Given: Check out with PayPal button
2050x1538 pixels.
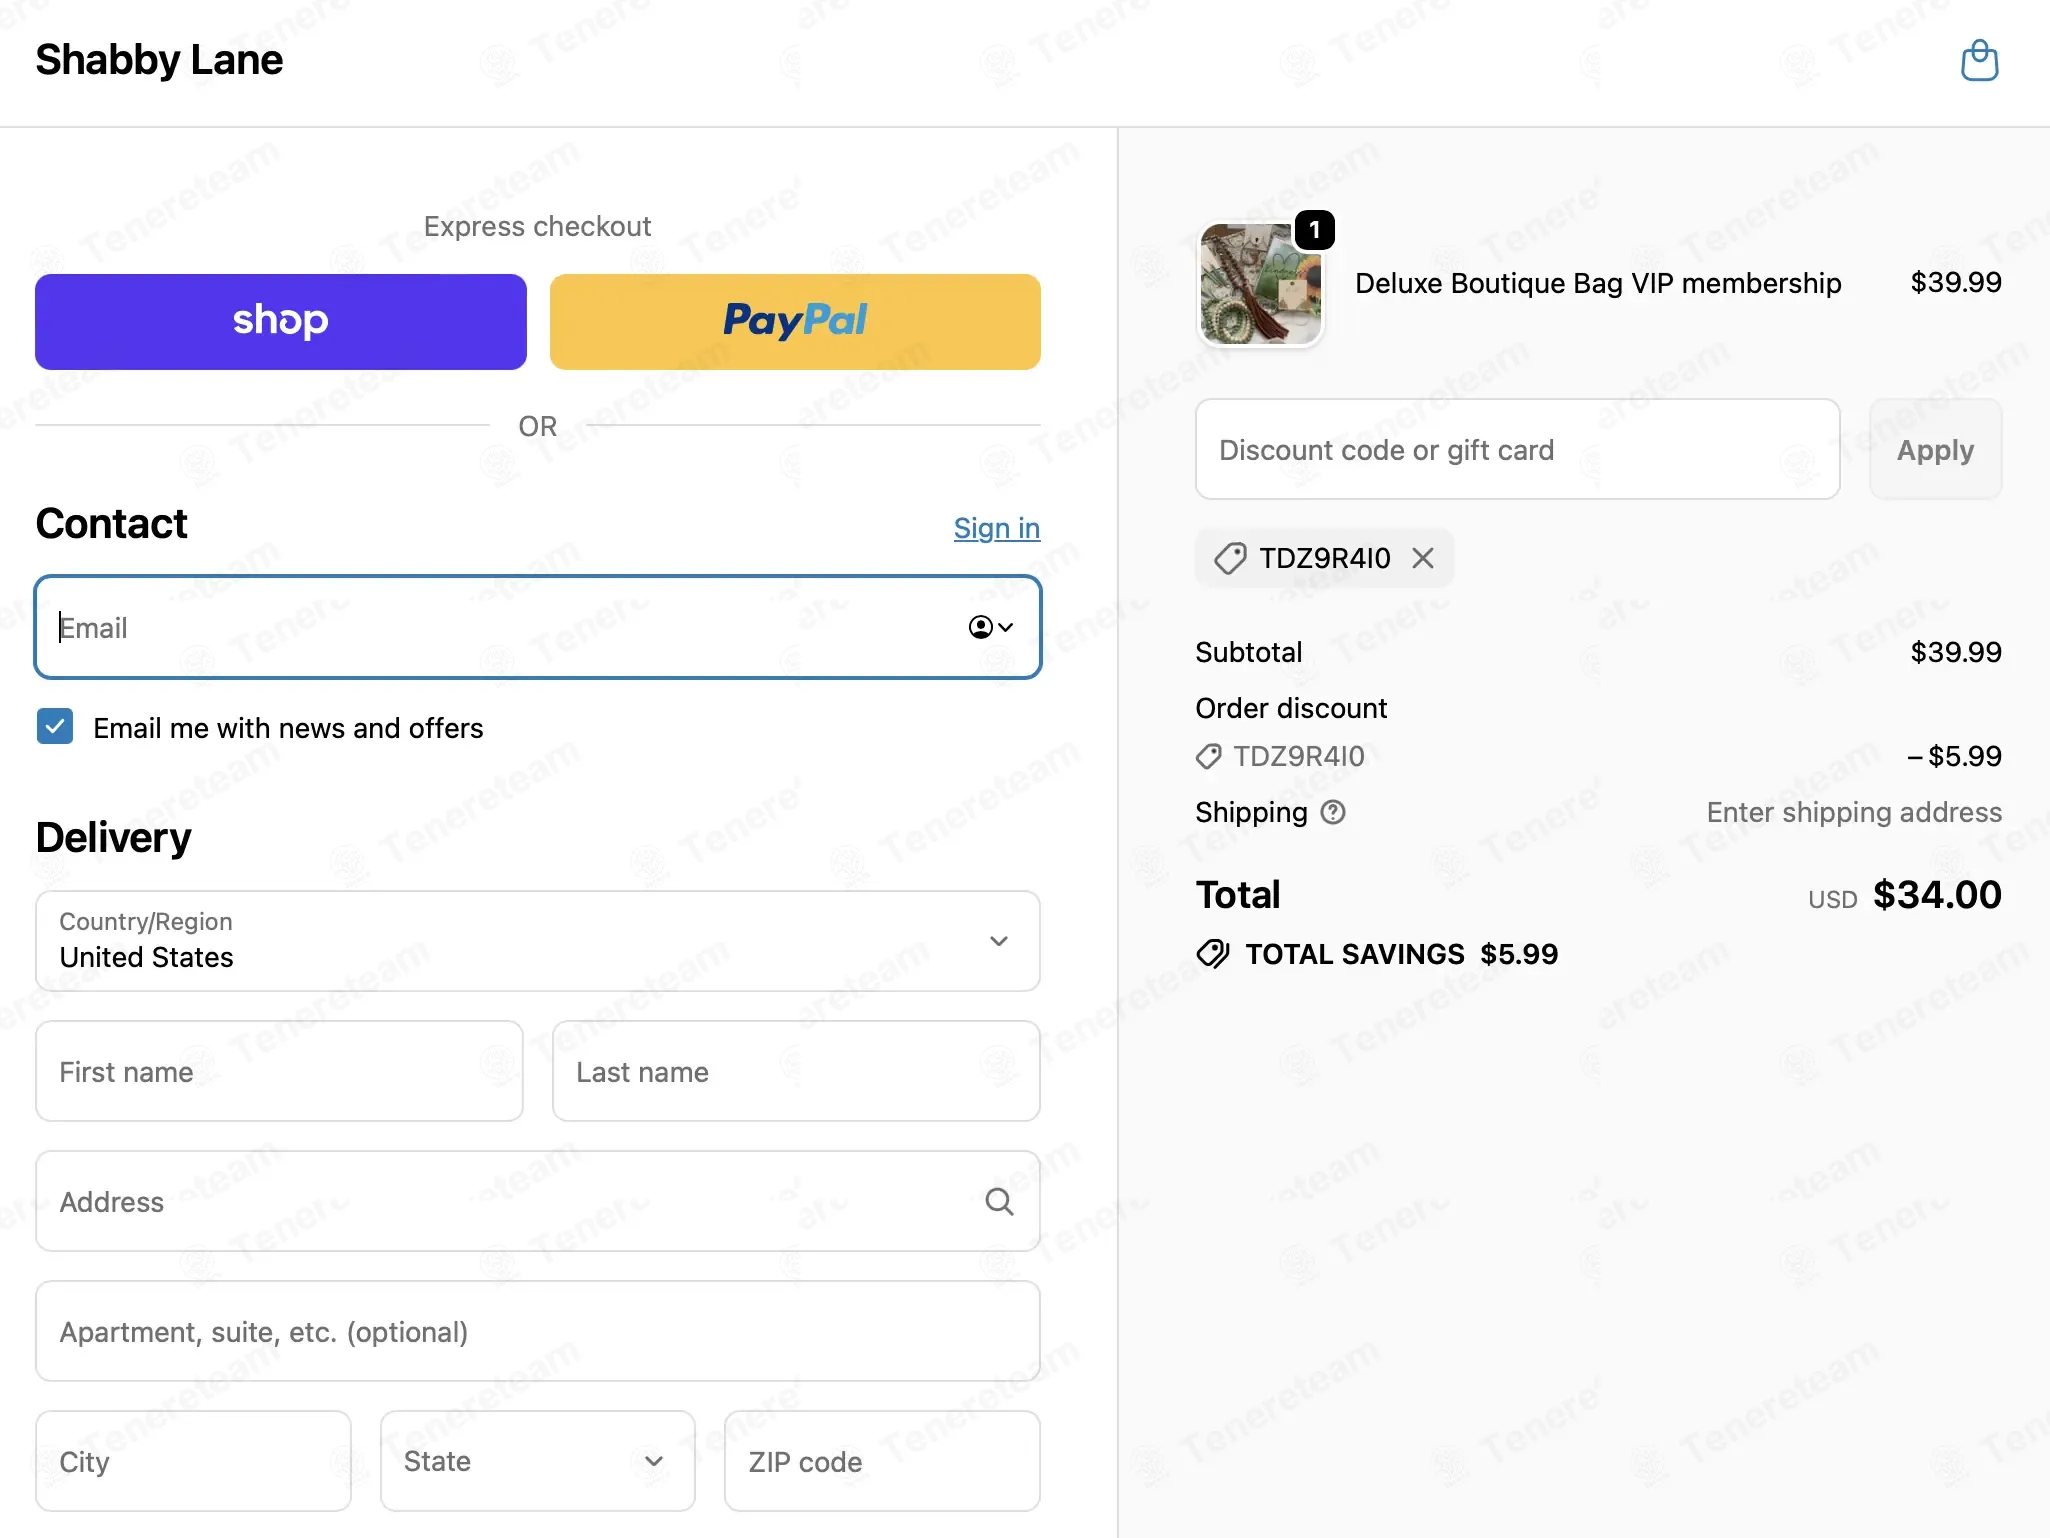Looking at the screenshot, I should tap(795, 322).
